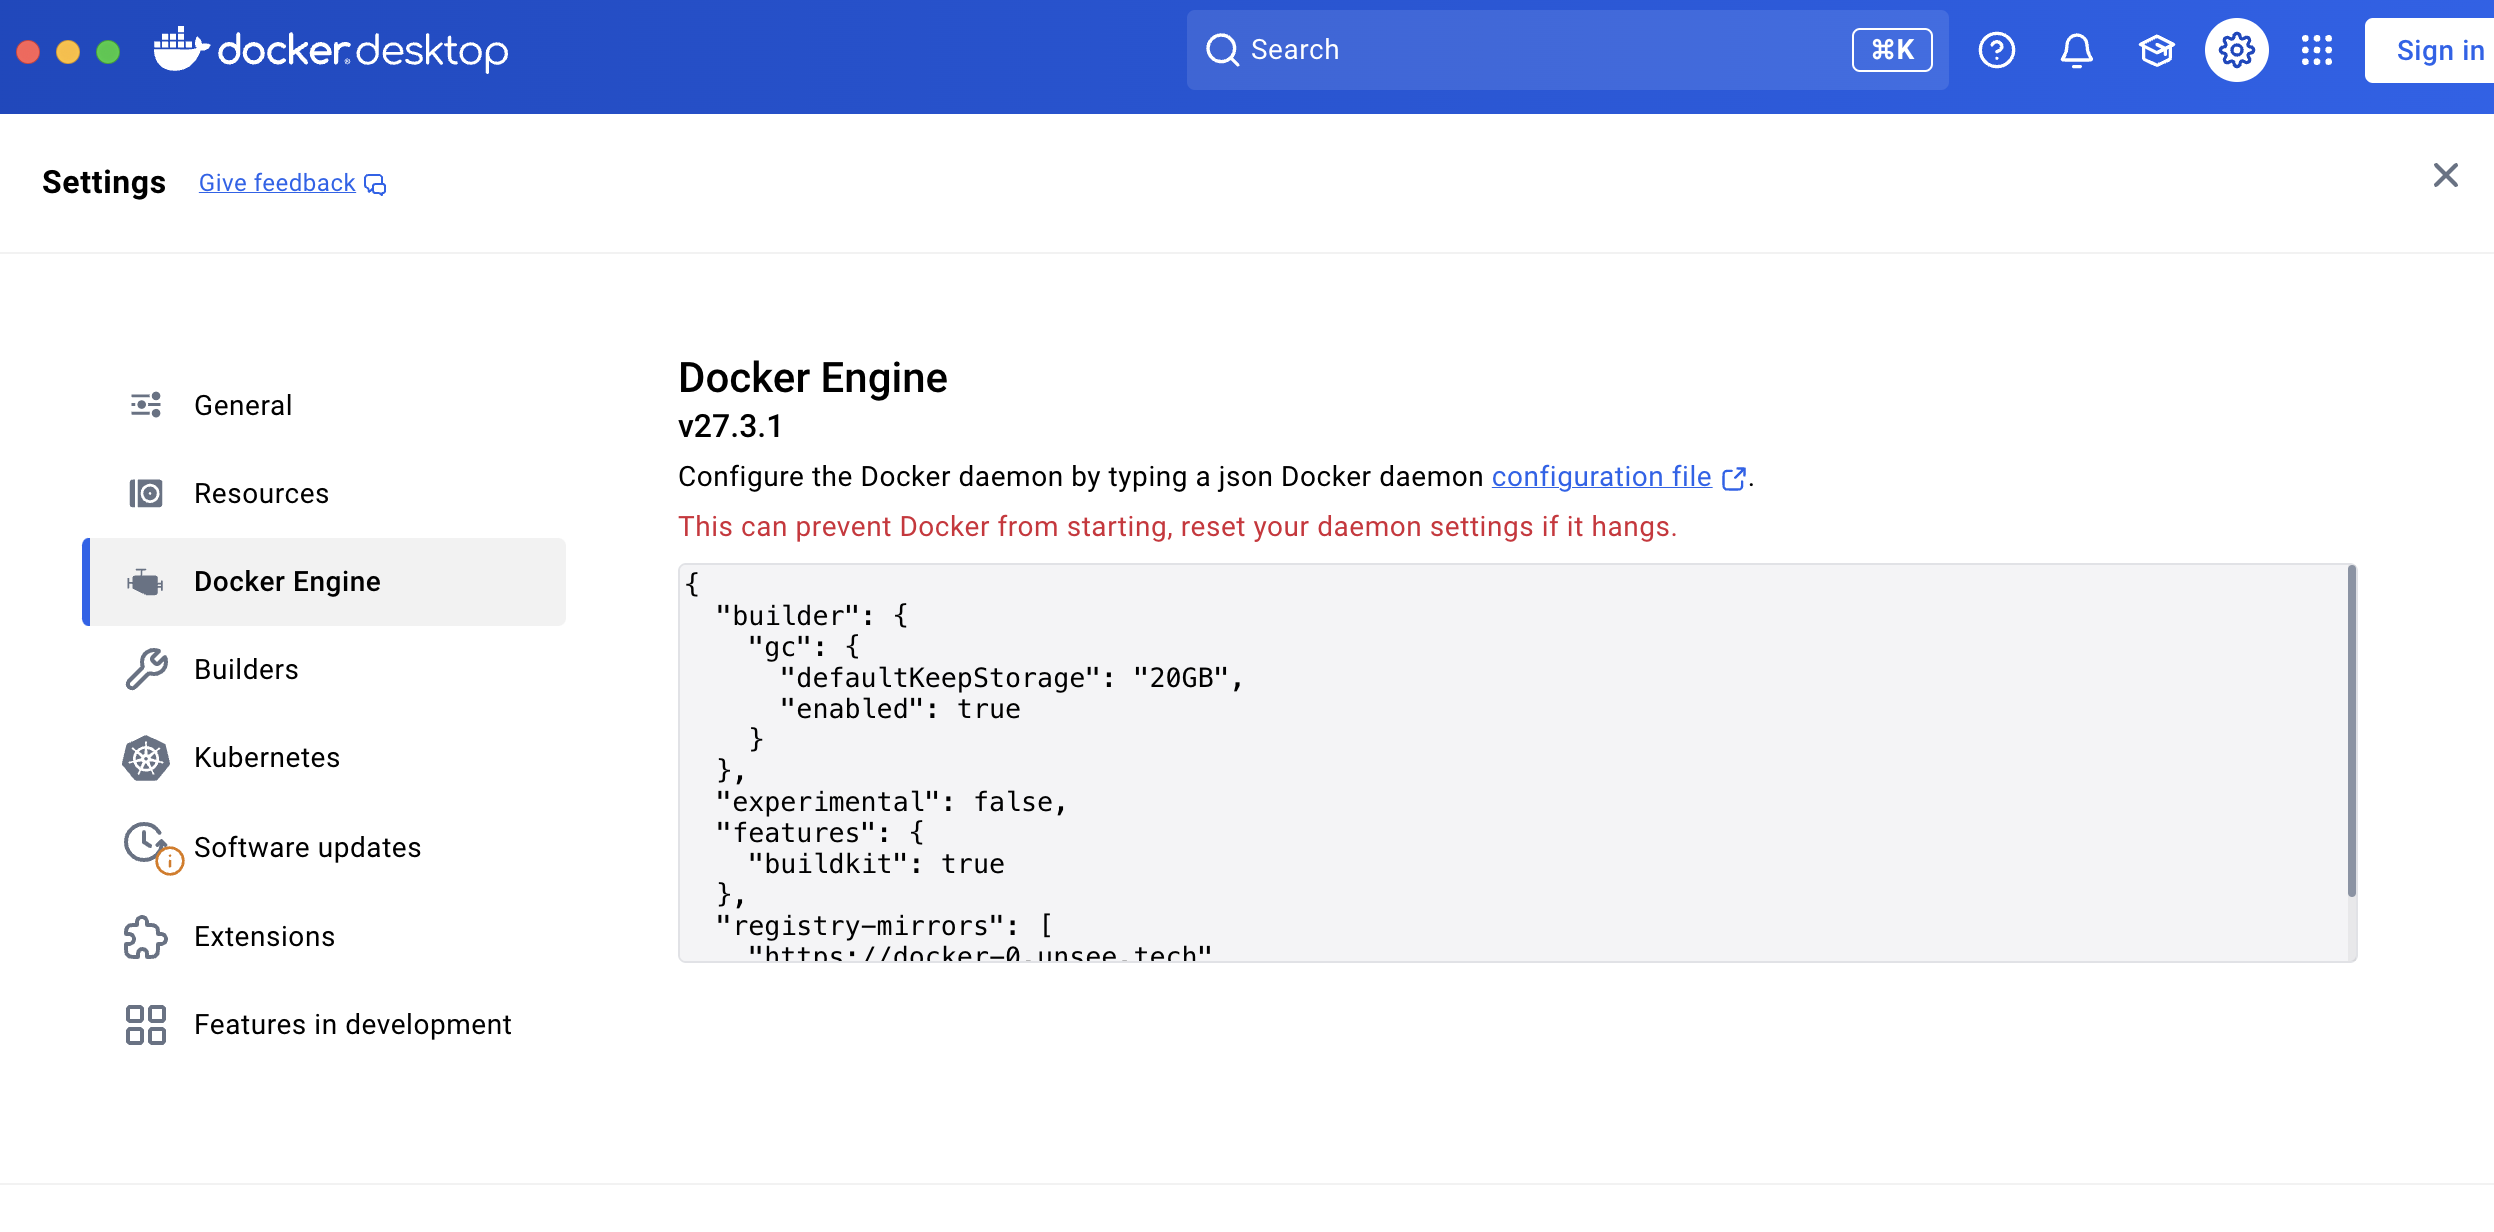Image resolution: width=2494 pixels, height=1232 pixels.
Task: Click the Docker whale logo
Action: [180, 49]
